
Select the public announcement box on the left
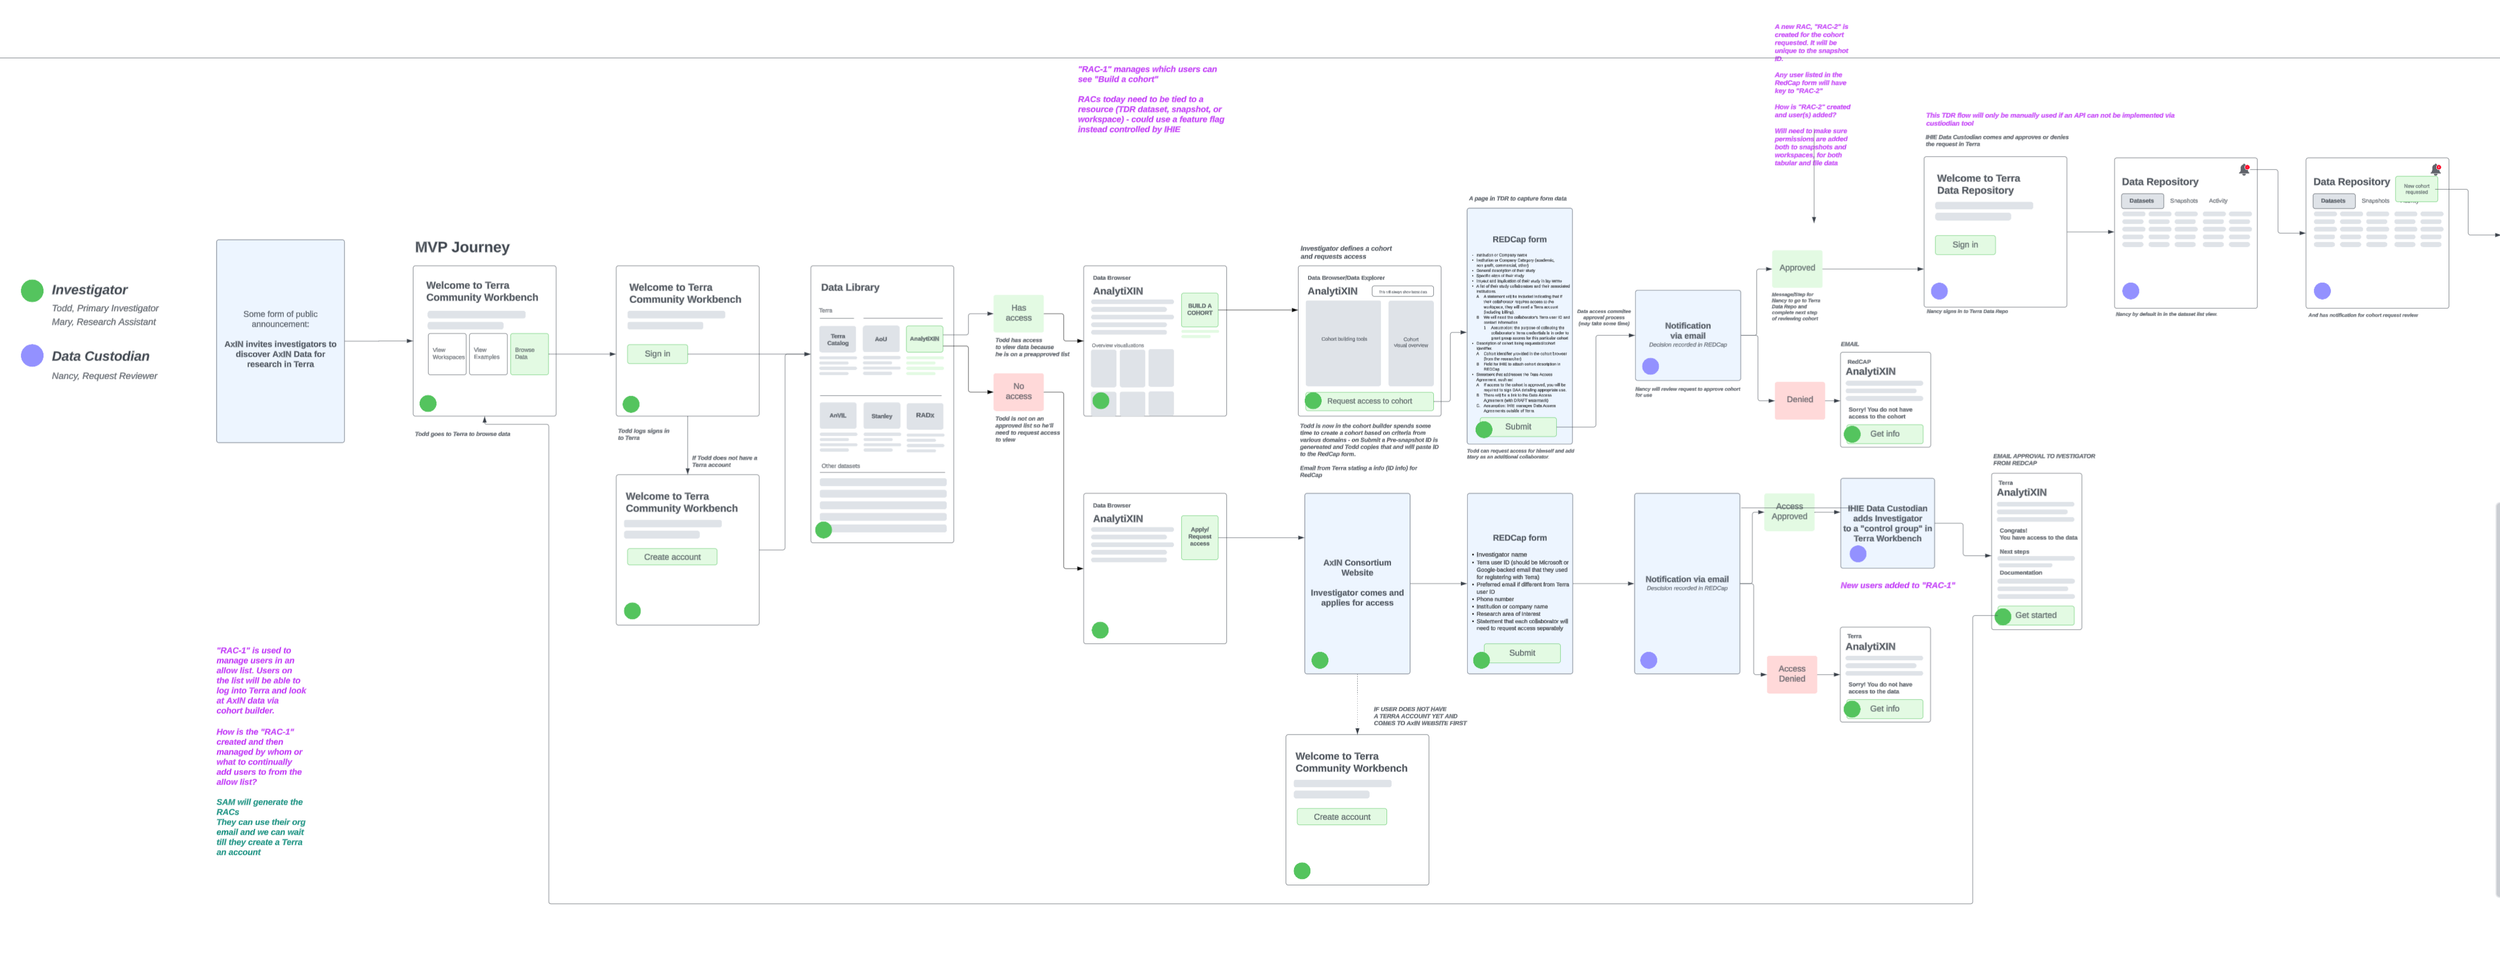(x=280, y=341)
